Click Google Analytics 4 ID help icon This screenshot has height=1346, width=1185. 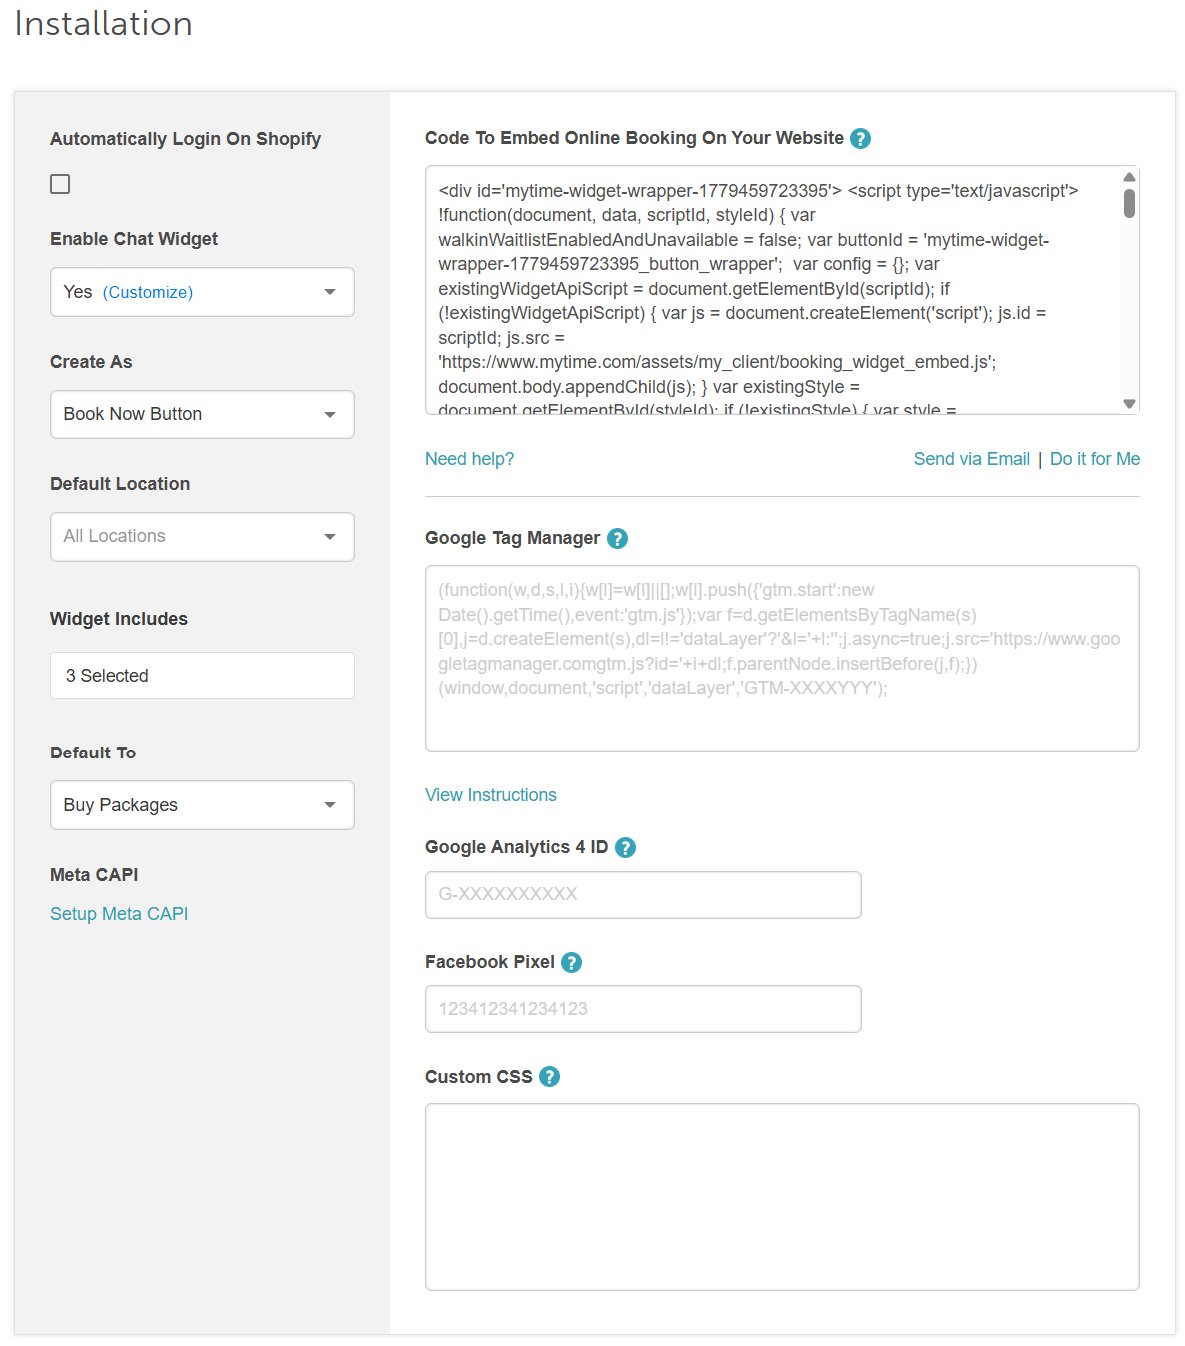(625, 848)
